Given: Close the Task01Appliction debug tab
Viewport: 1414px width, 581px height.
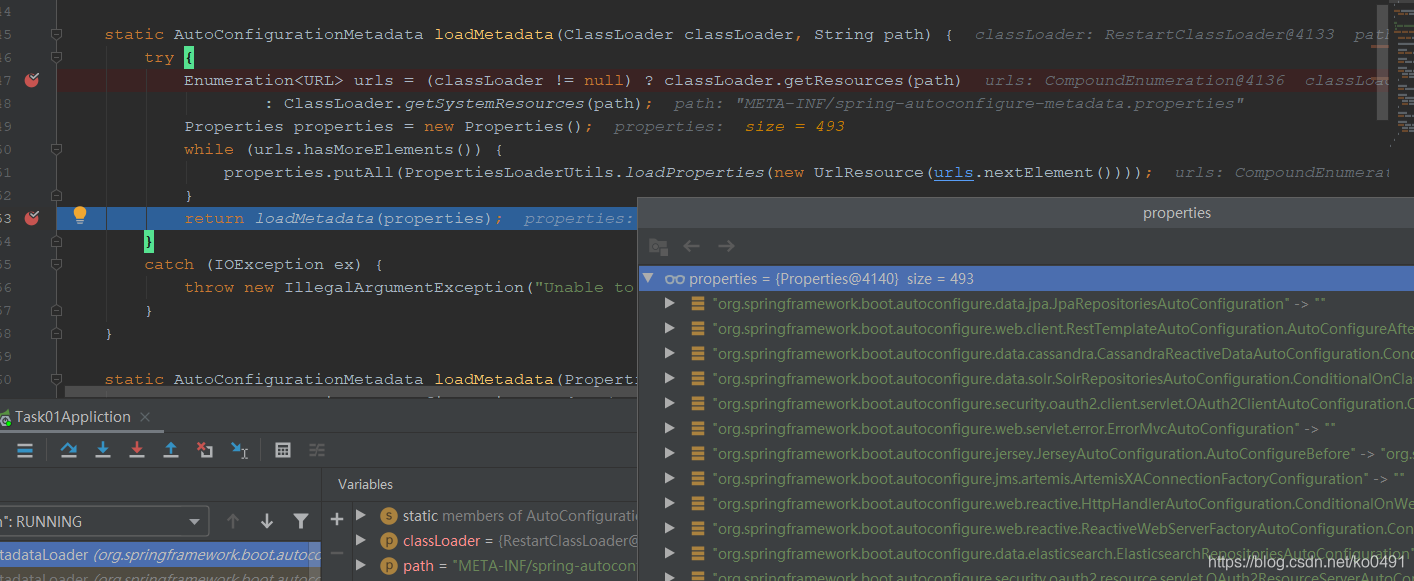Looking at the screenshot, I should 144,417.
